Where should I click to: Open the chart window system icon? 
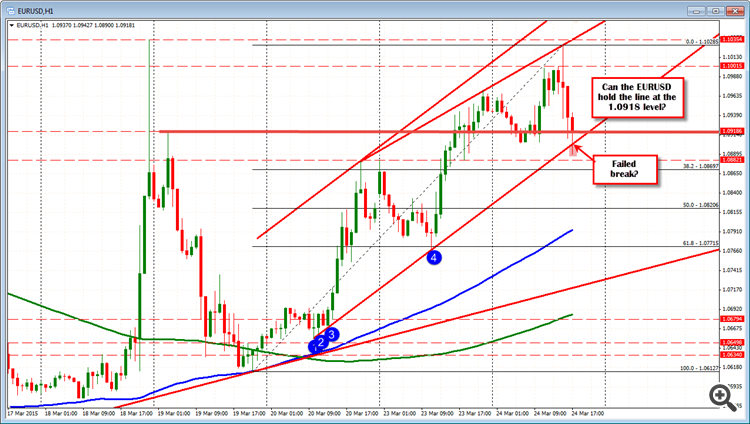point(11,11)
